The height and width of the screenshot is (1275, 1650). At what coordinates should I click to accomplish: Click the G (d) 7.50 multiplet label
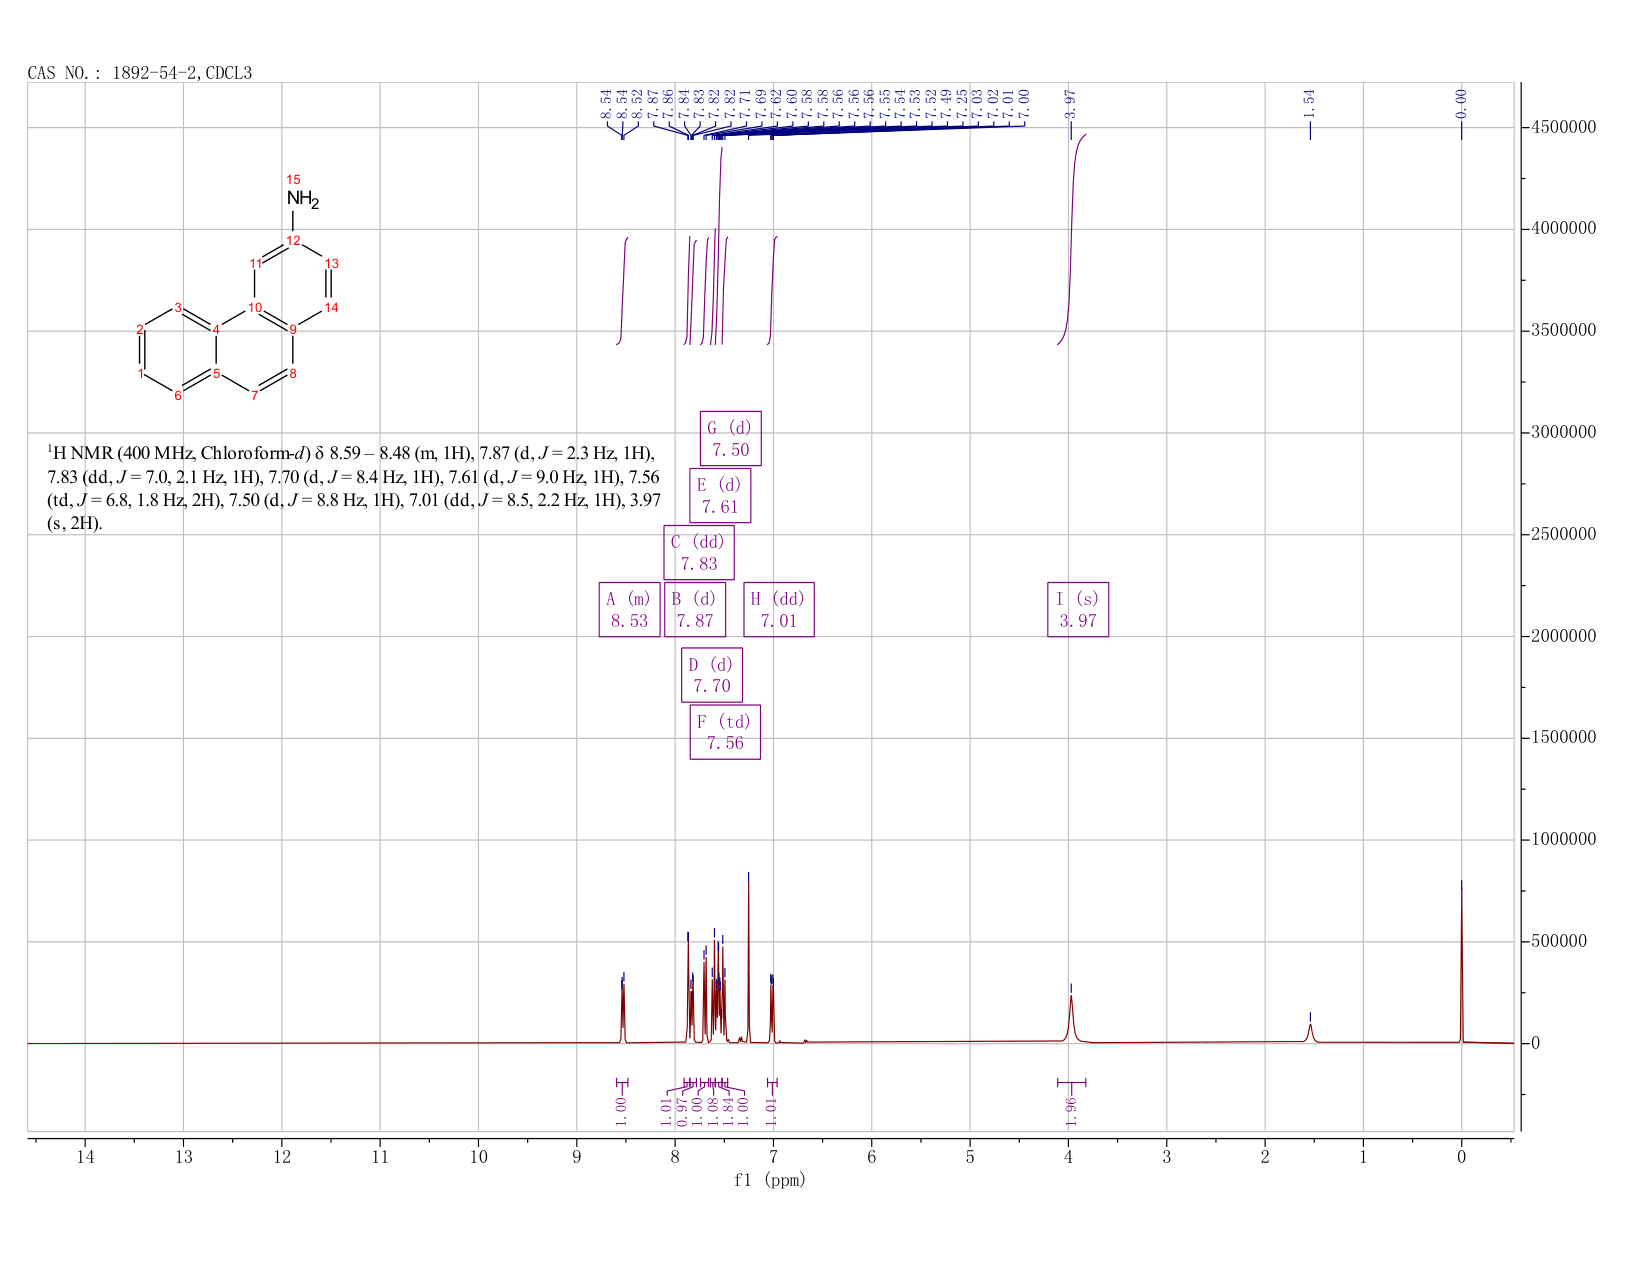pyautogui.click(x=730, y=438)
